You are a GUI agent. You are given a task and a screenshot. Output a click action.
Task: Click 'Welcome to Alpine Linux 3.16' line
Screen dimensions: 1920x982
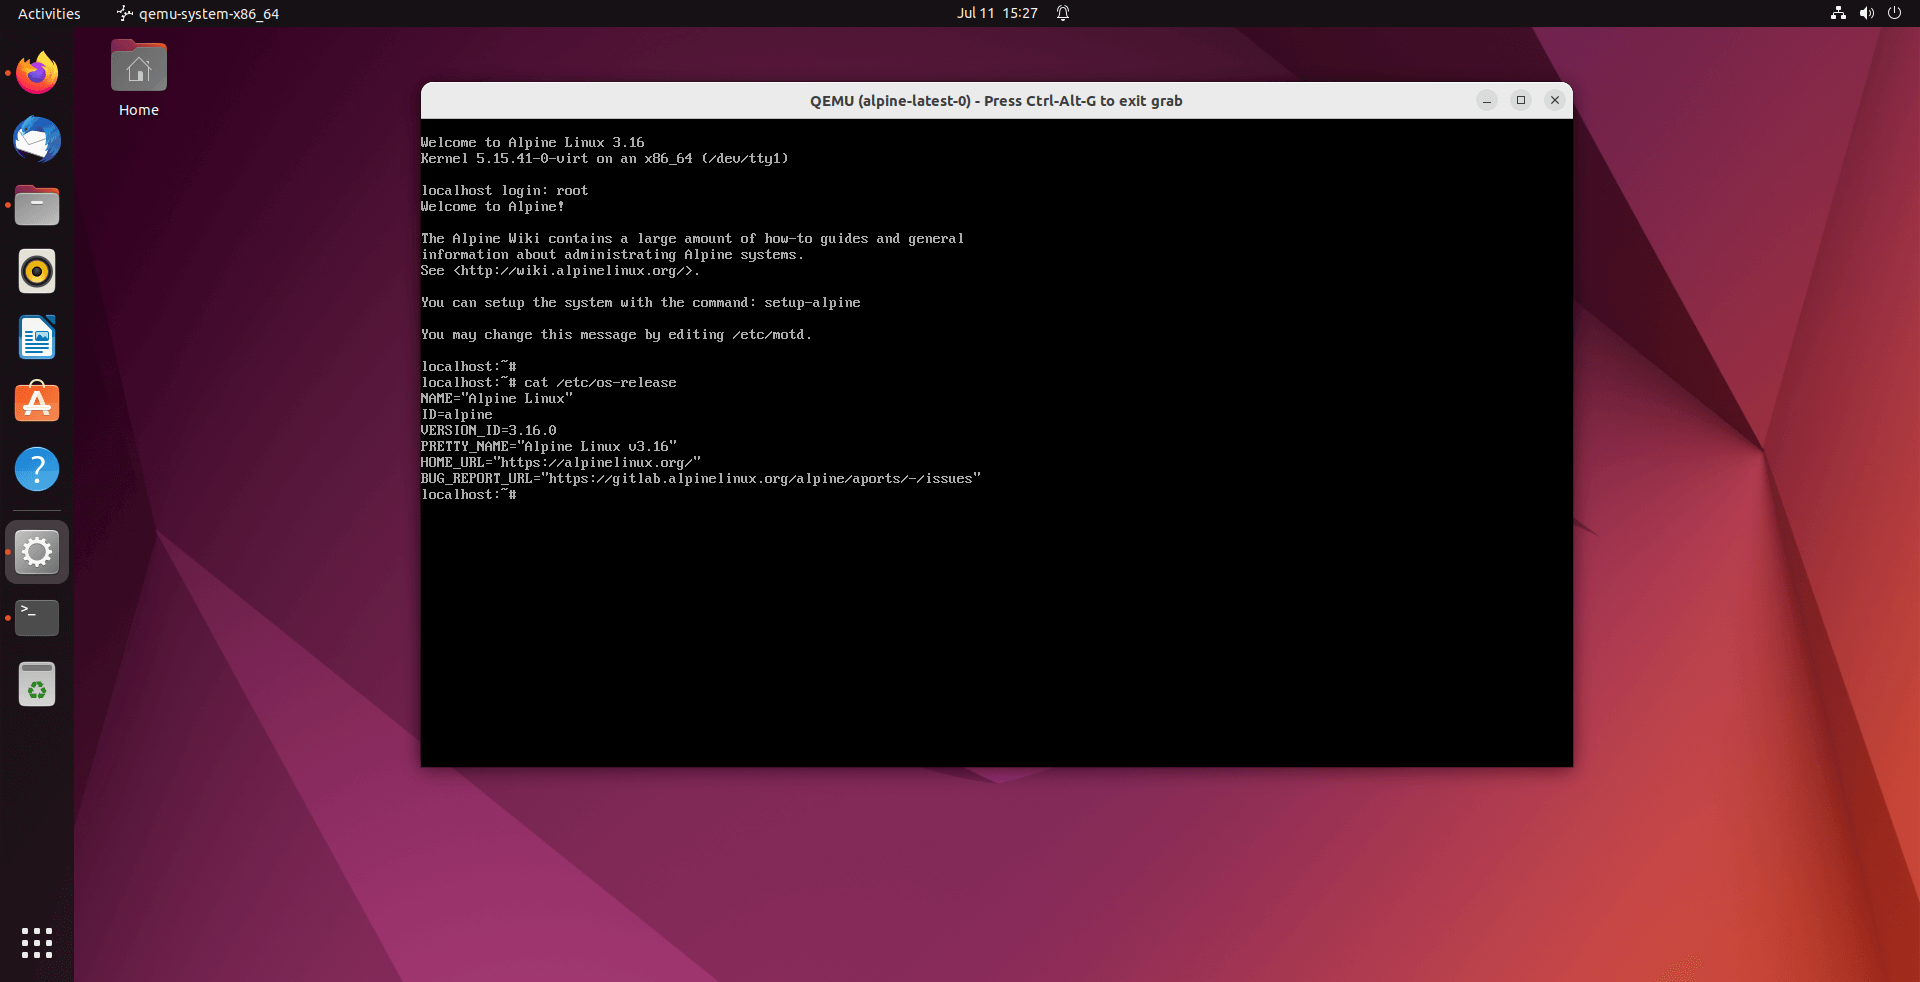point(533,143)
